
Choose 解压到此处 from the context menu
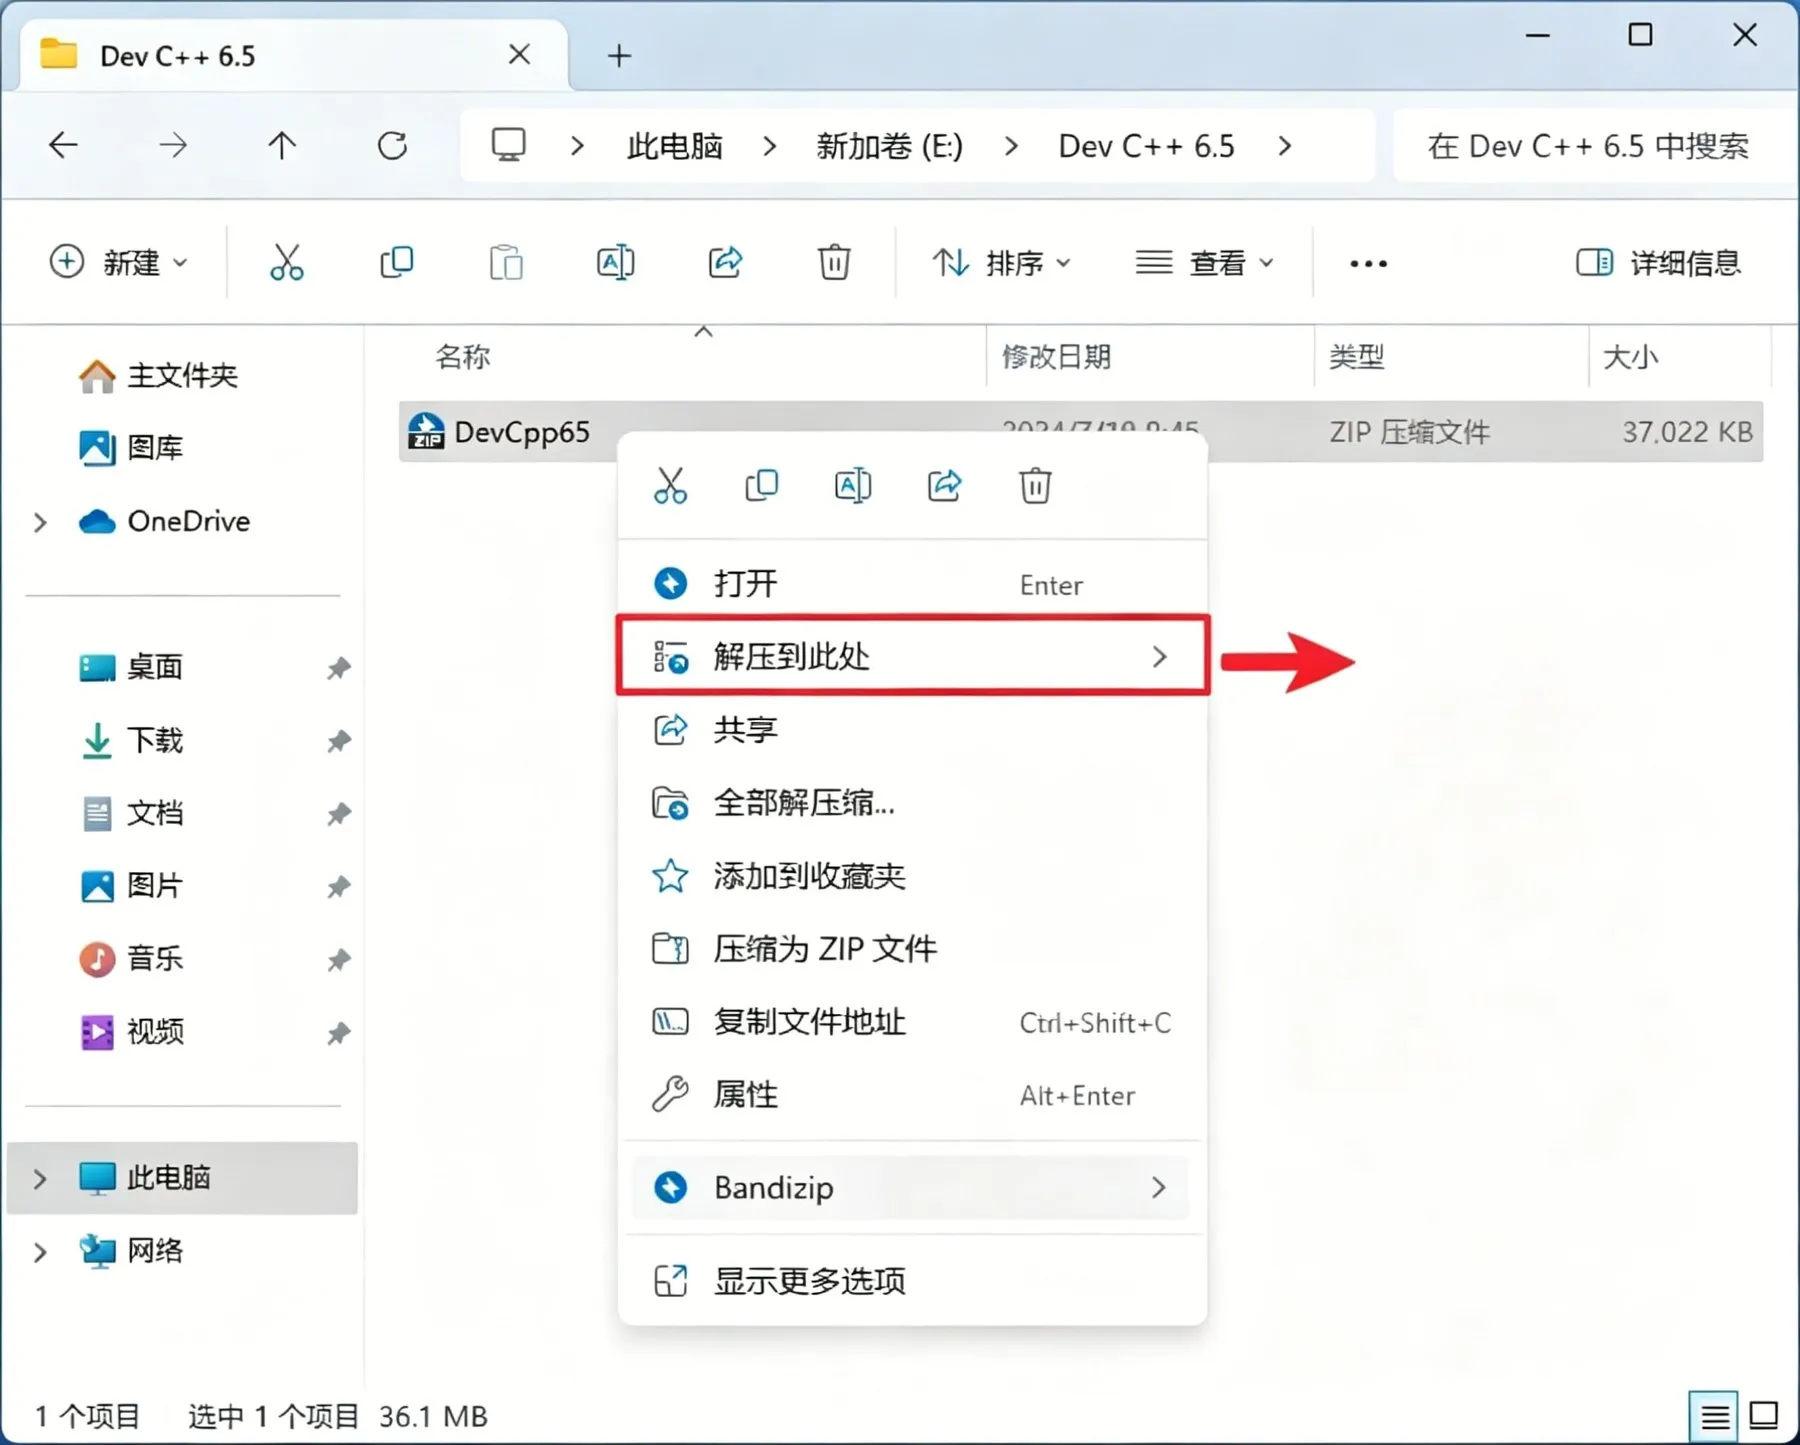click(x=913, y=657)
